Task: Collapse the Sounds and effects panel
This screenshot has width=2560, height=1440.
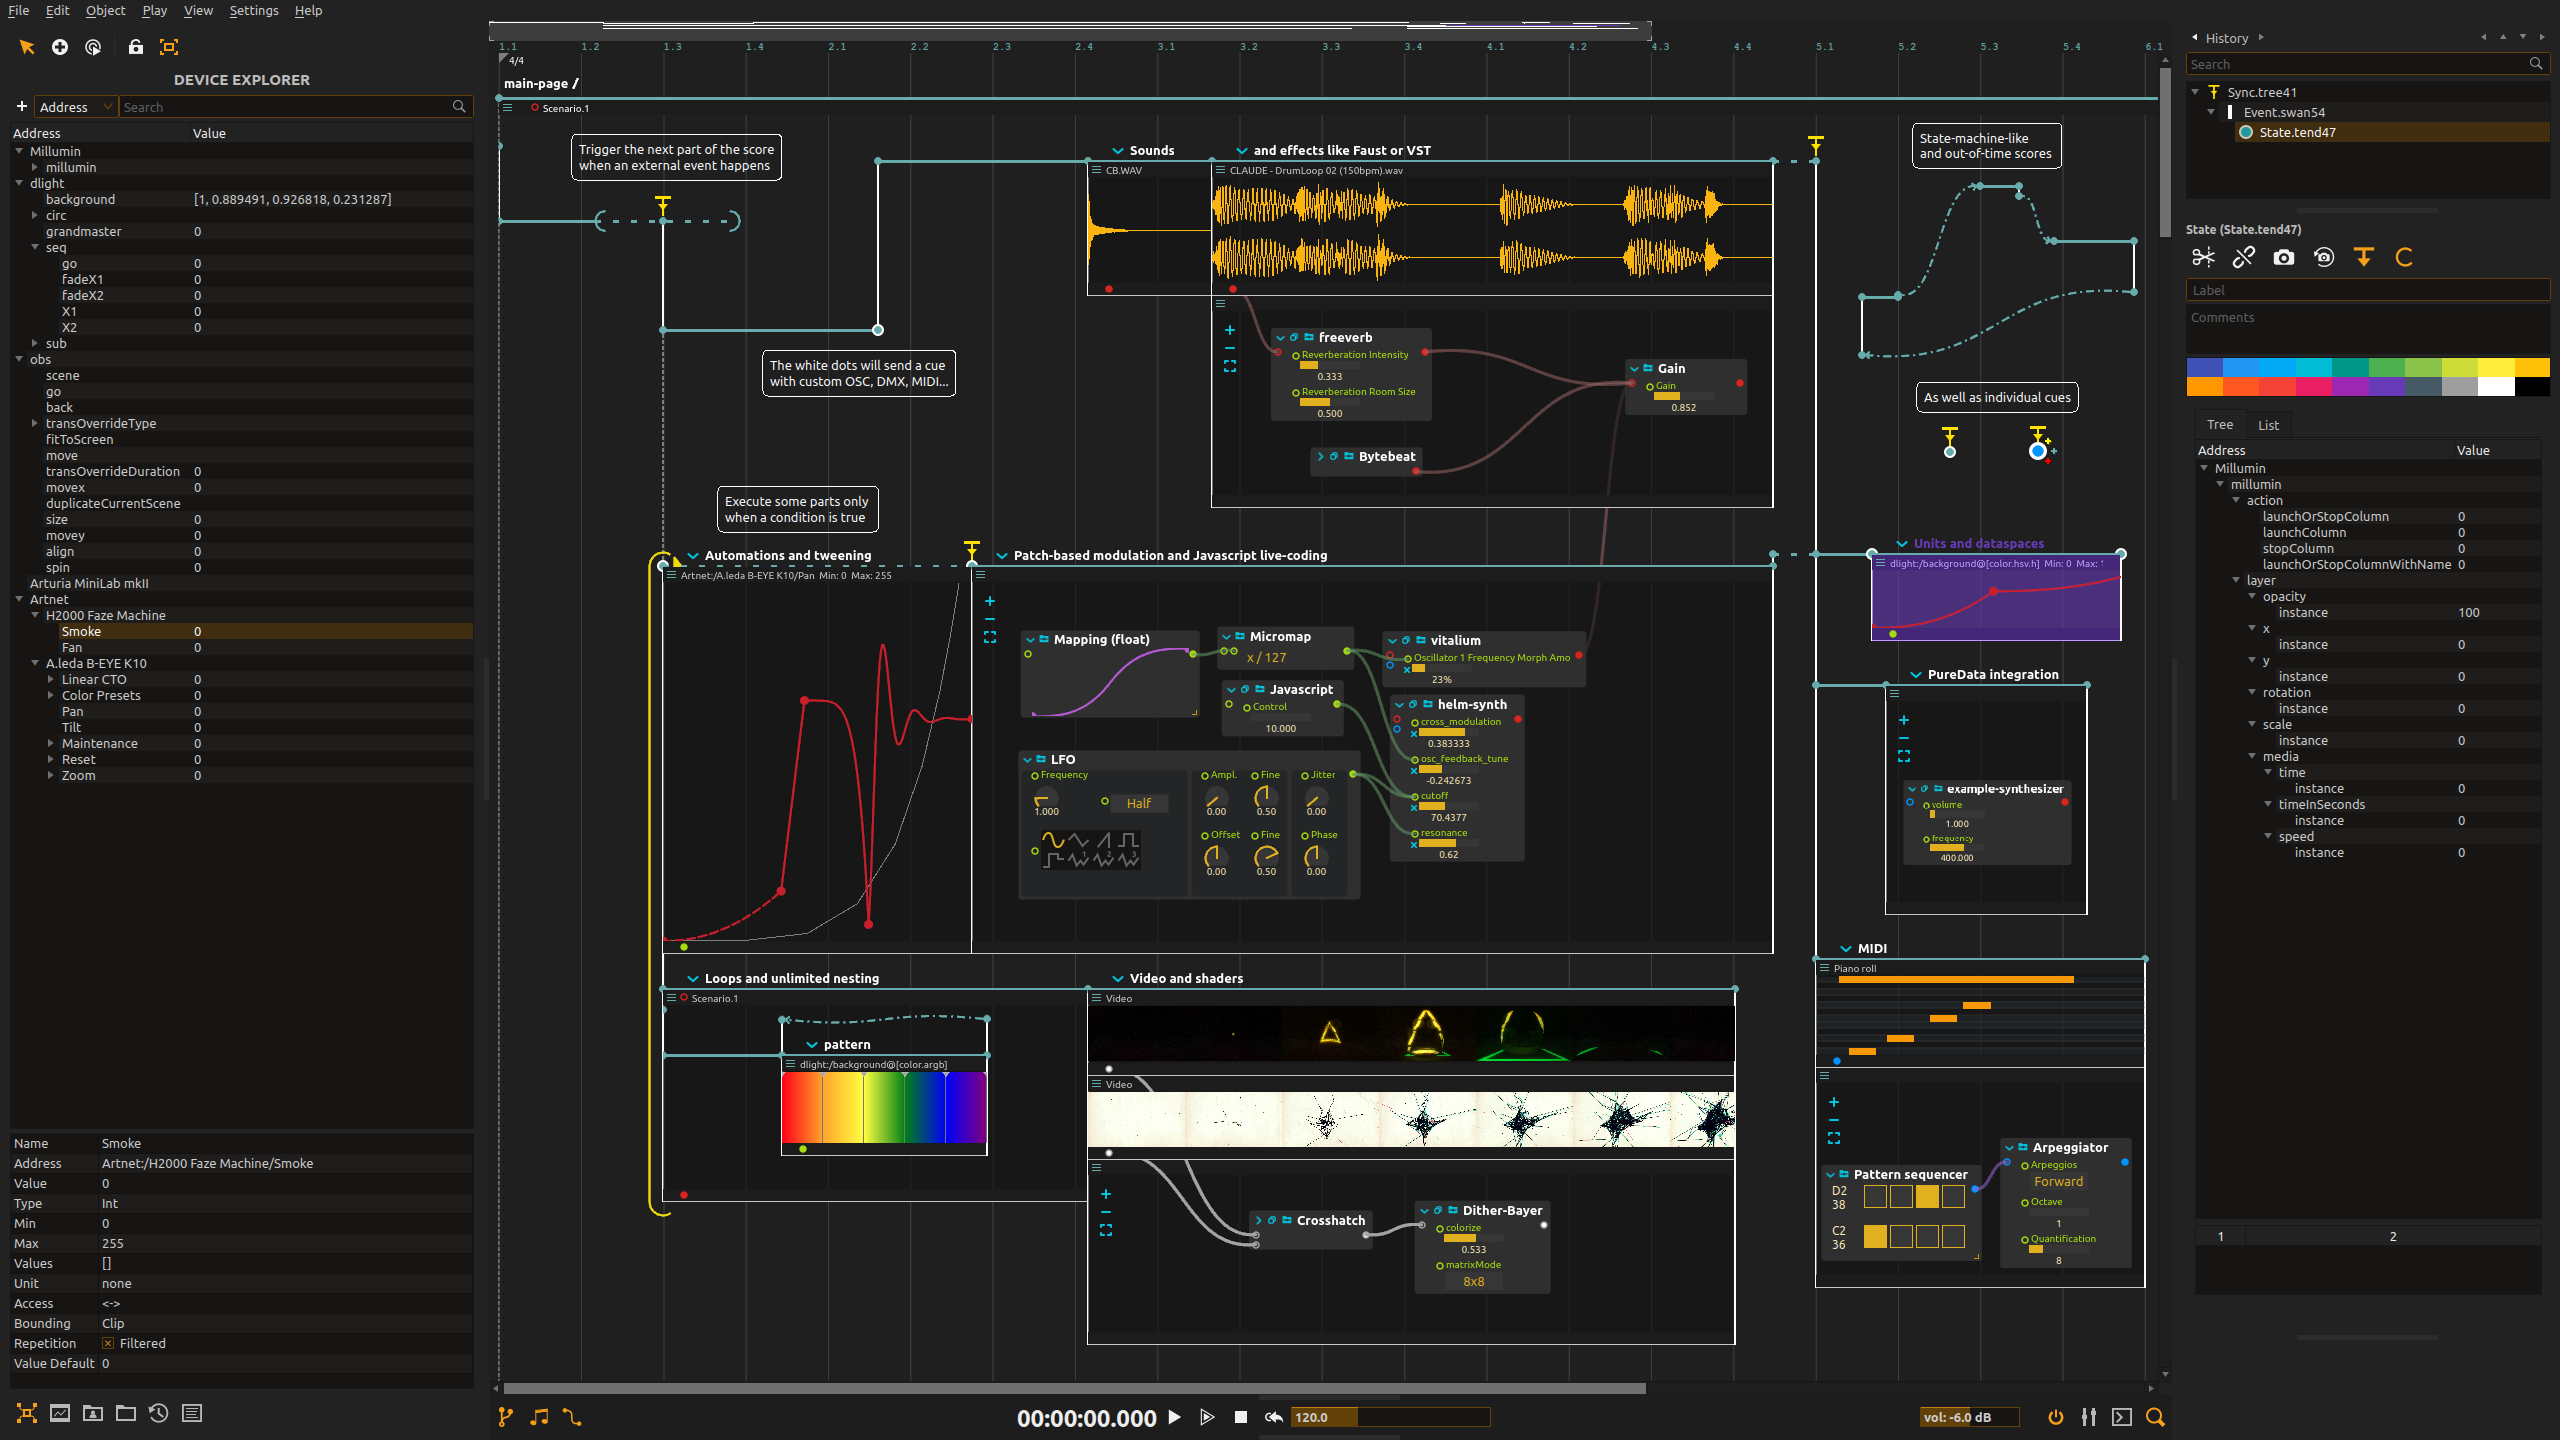Action: [x=1120, y=149]
